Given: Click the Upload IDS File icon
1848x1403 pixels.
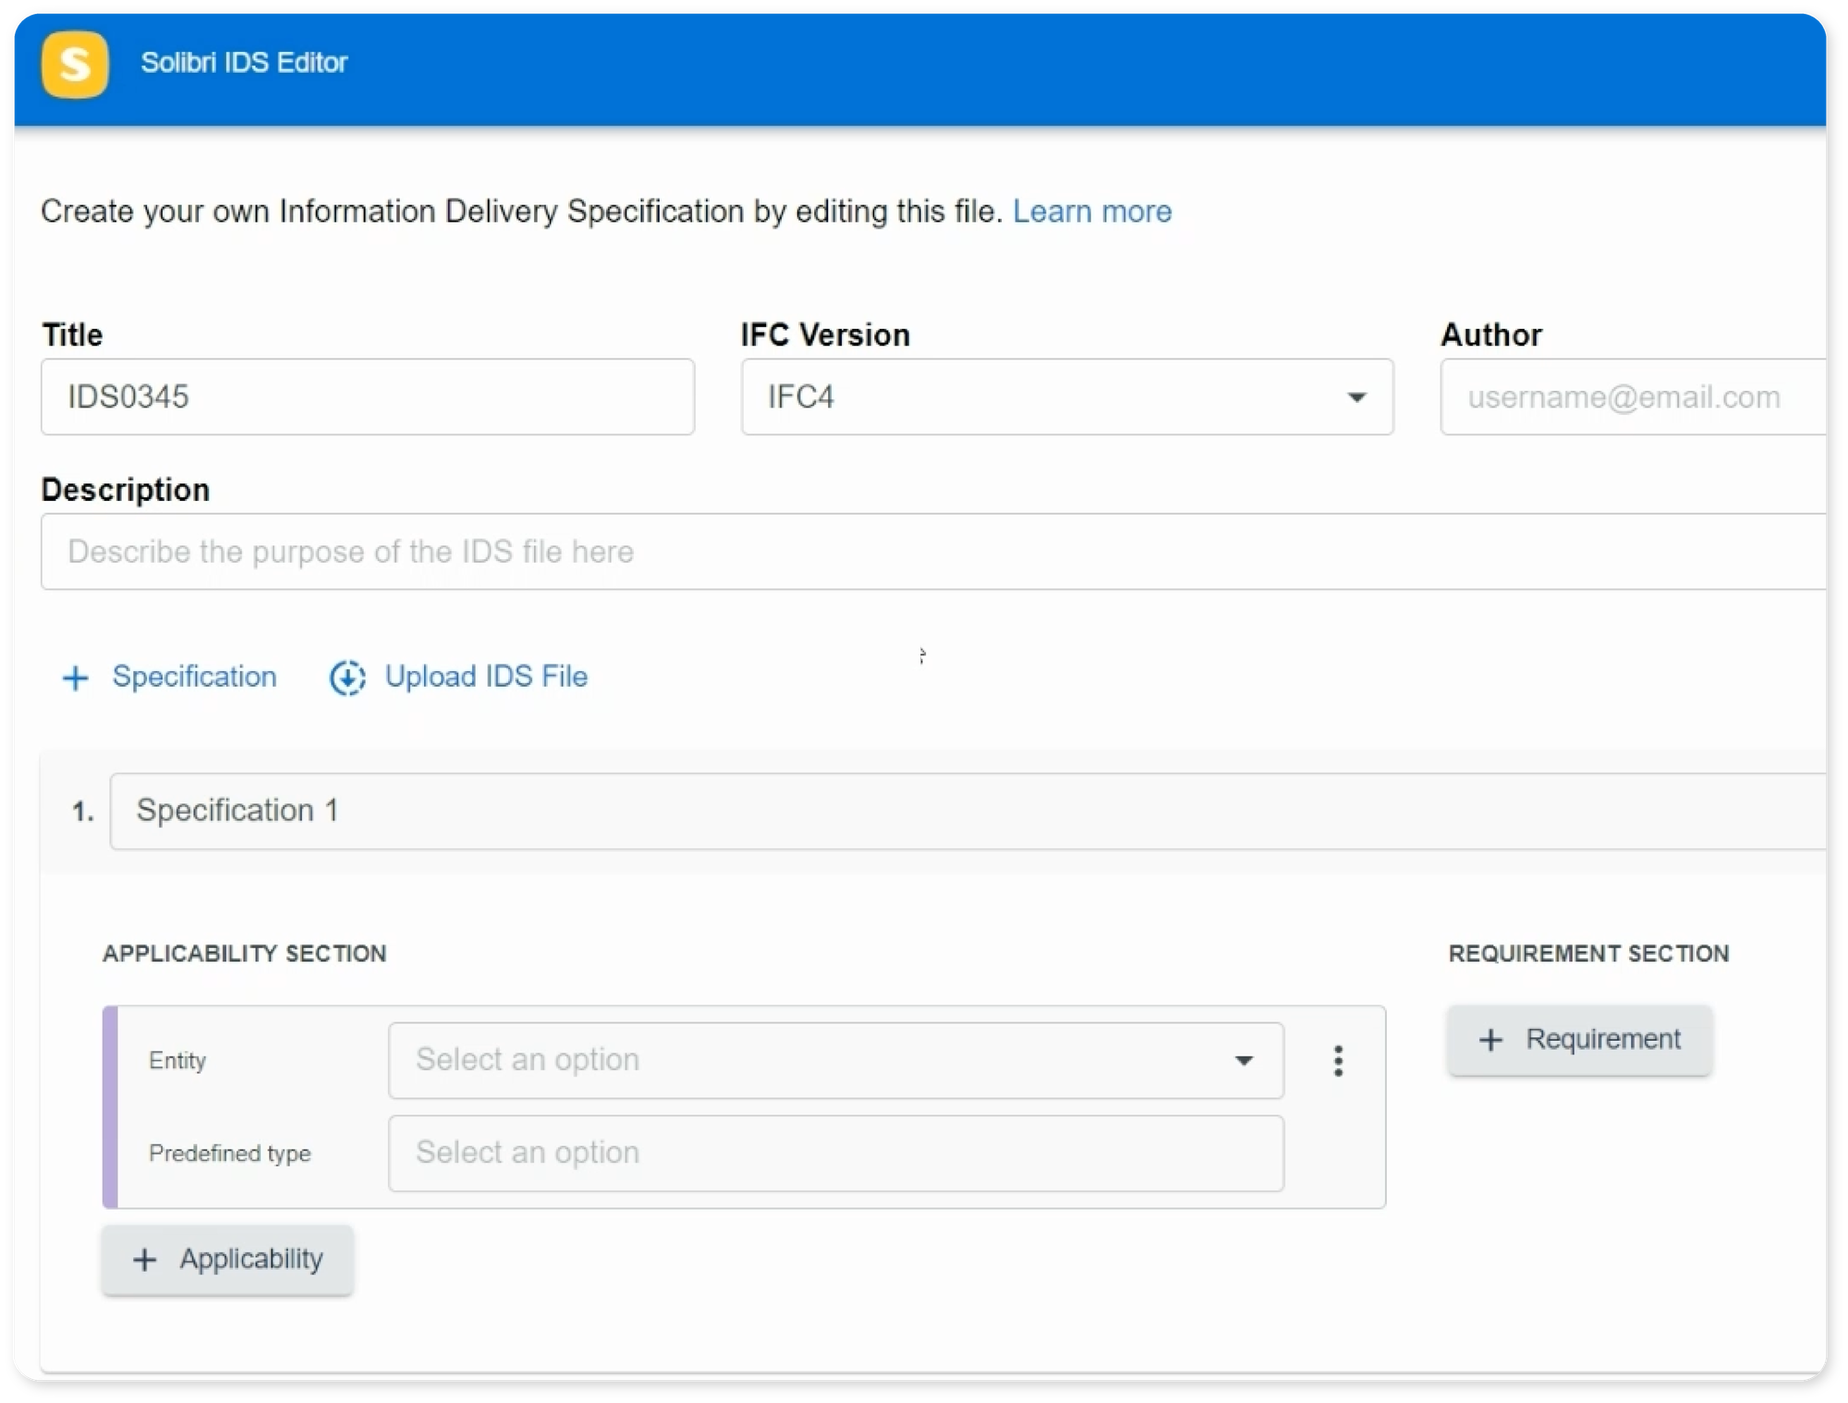Looking at the screenshot, I should 347,678.
